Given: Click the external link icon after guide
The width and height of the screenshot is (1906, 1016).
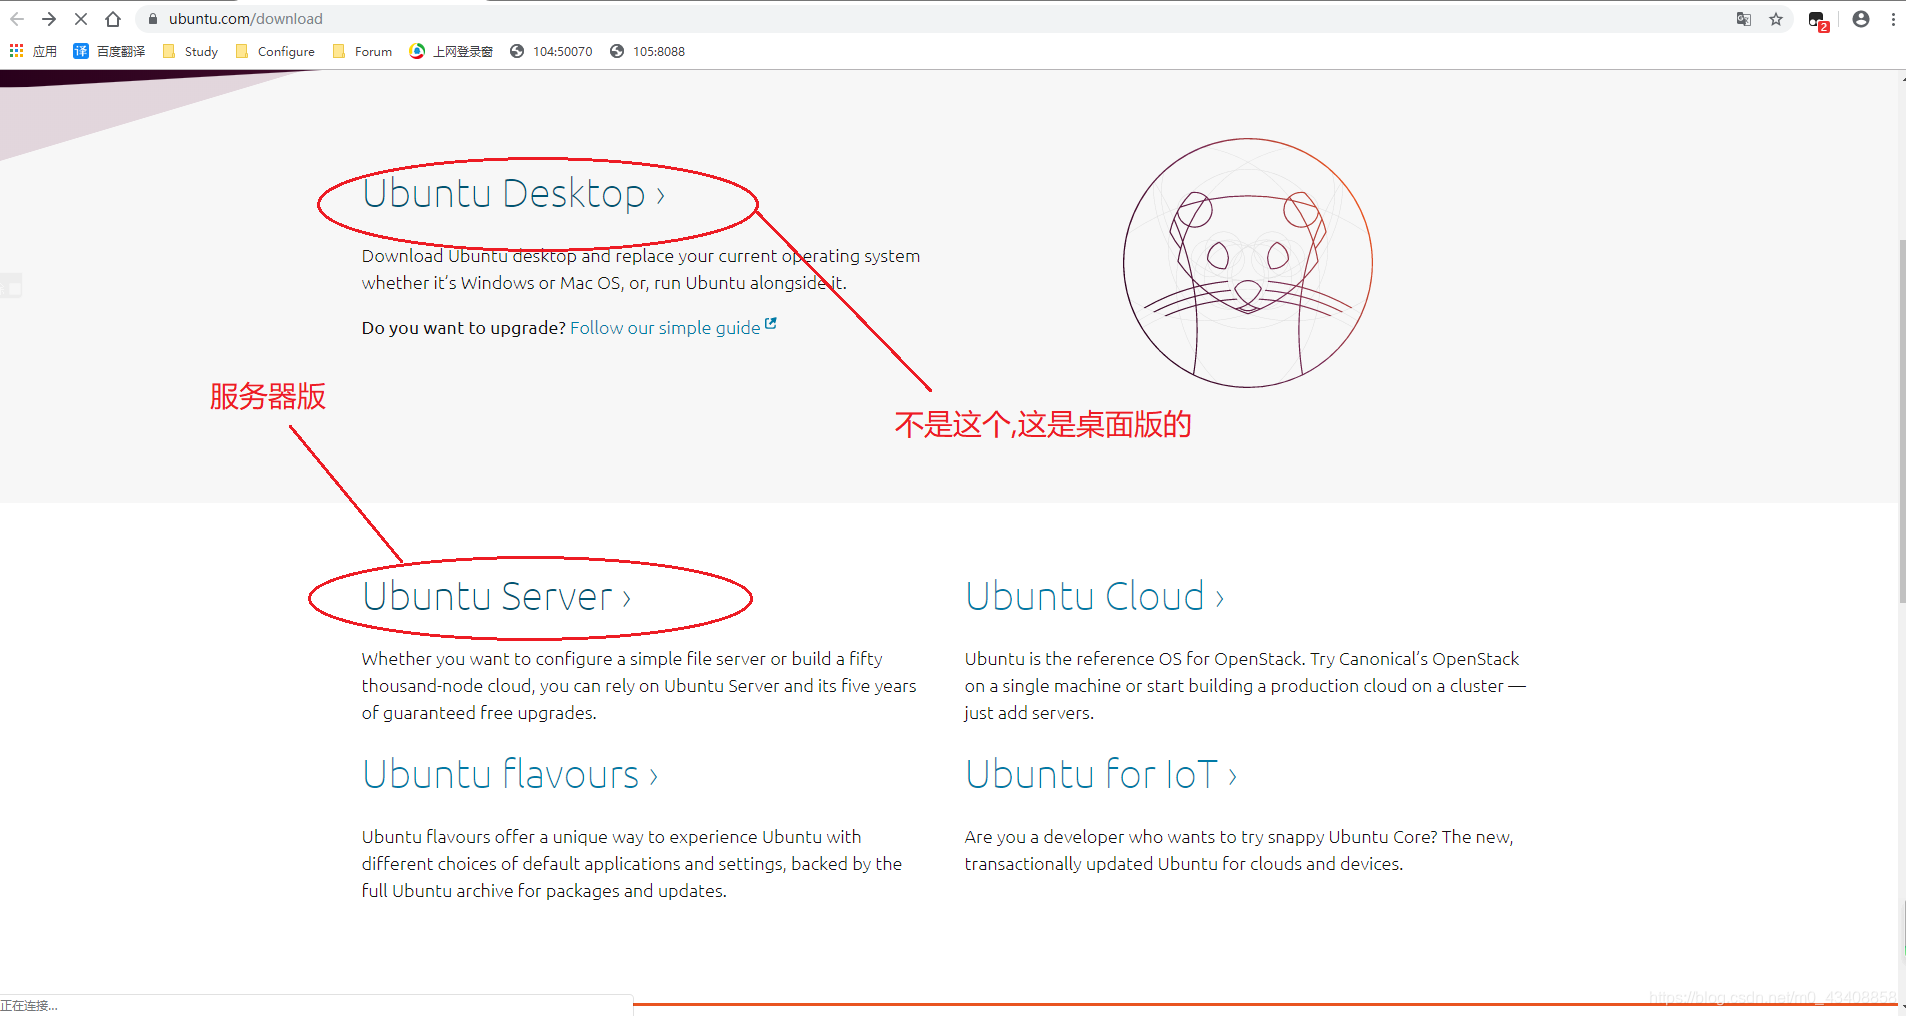Looking at the screenshot, I should 771,324.
